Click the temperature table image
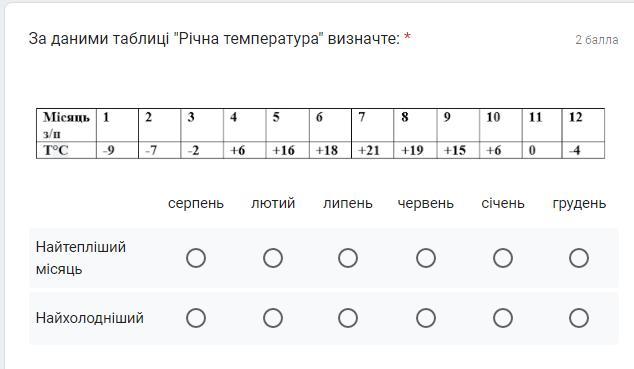 (x=320, y=133)
